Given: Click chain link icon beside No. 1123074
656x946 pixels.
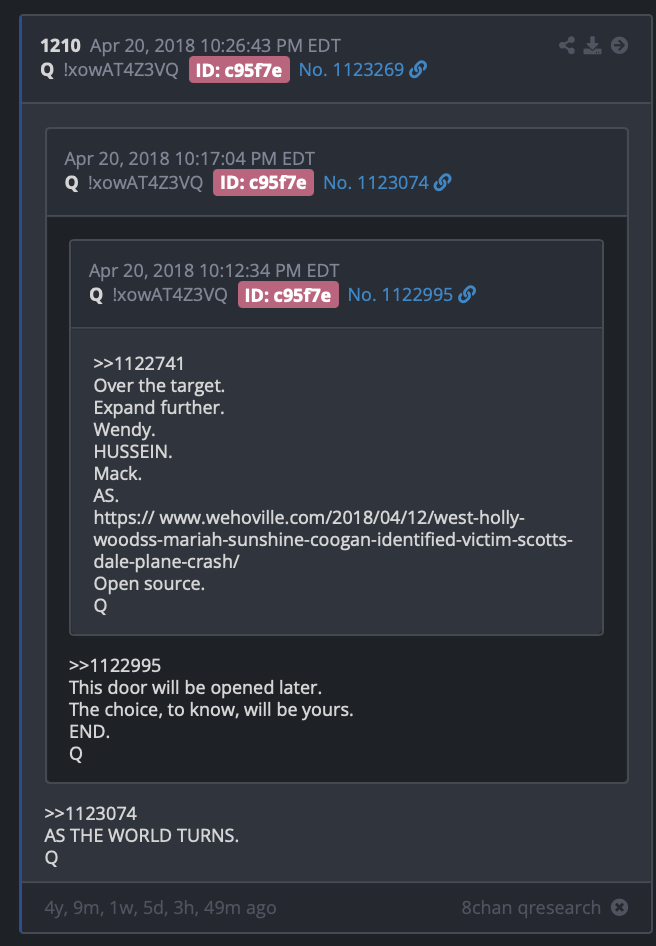Looking at the screenshot, I should click(x=442, y=182).
